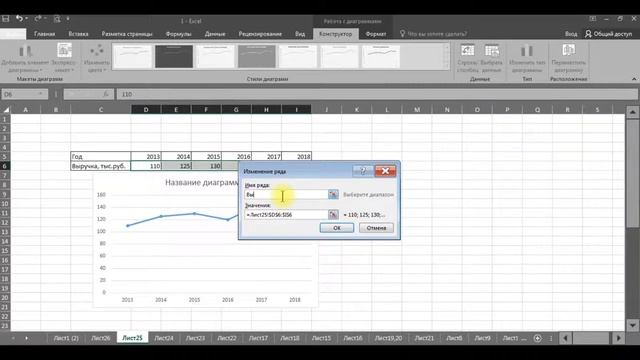The image size is (640, 360).
Task: Switch to the Разметка страницы tab
Action: [x=127, y=34]
